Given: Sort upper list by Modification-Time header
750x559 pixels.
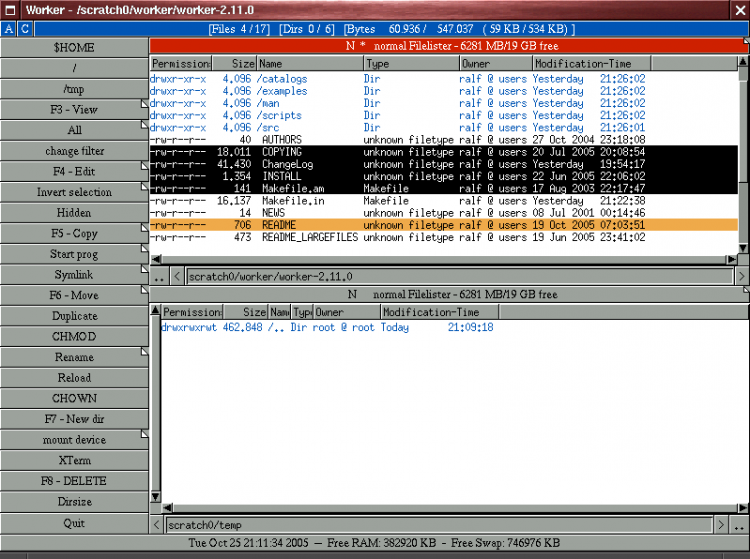Looking at the screenshot, I should point(592,64).
